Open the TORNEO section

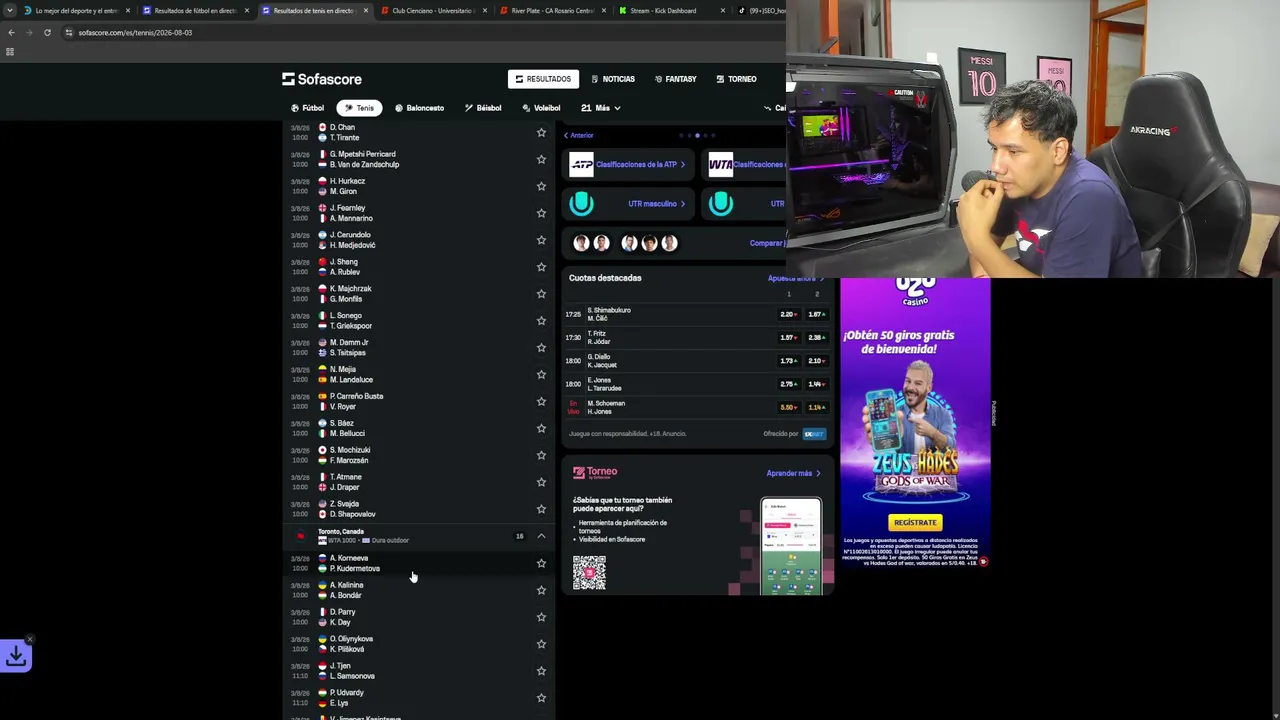pos(737,79)
